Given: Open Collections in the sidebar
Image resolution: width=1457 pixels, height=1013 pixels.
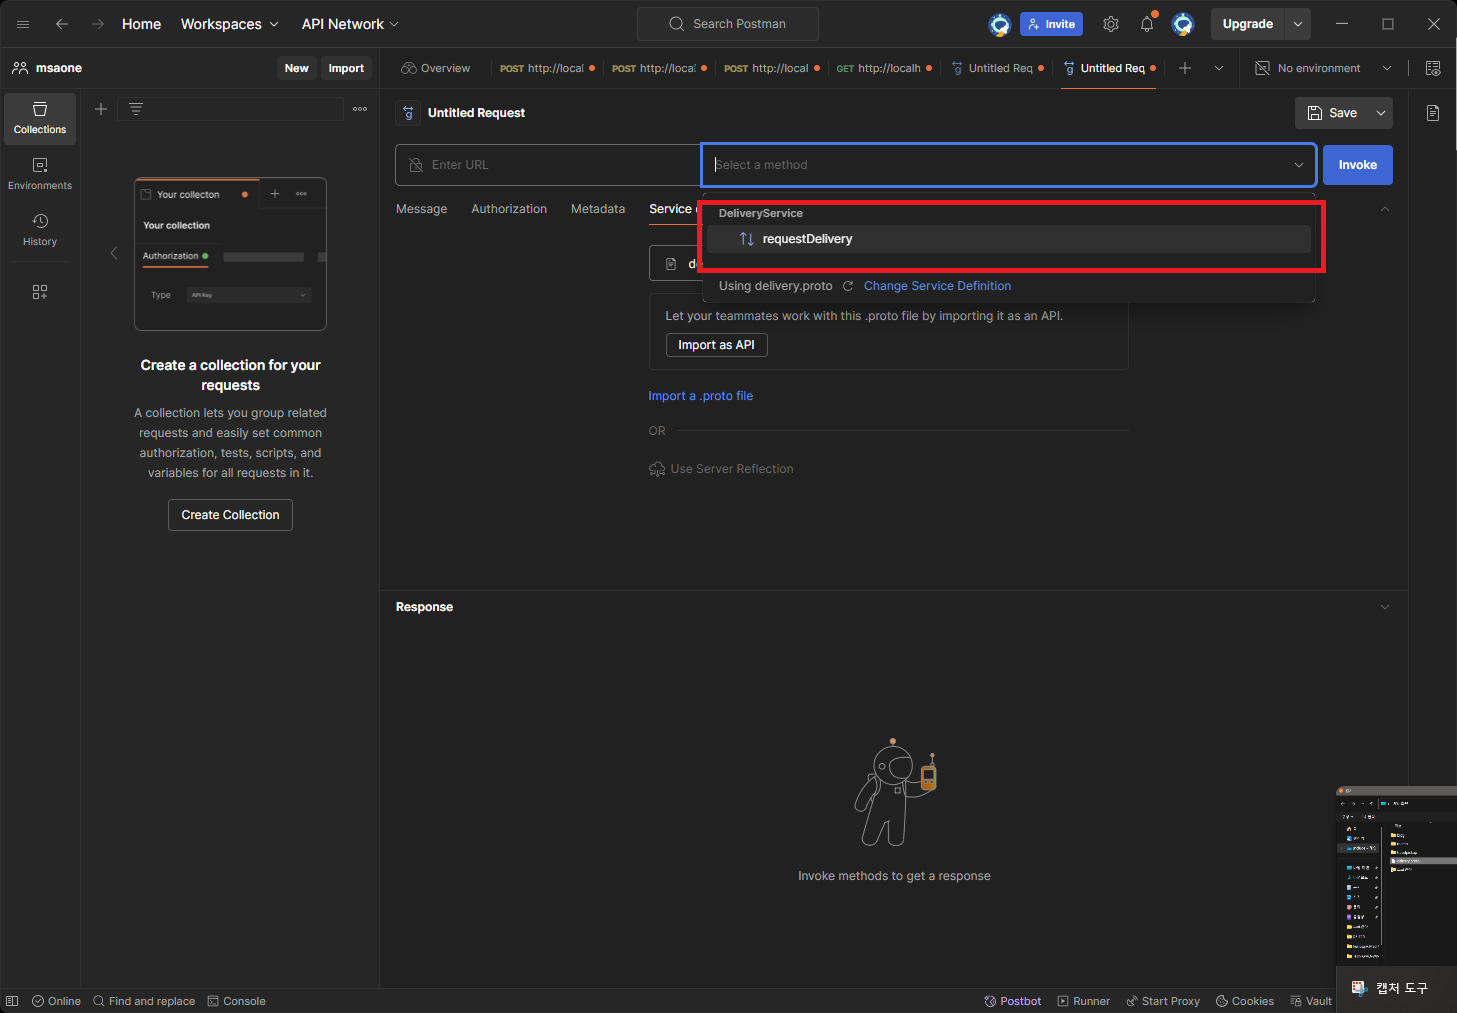Looking at the screenshot, I should pyautogui.click(x=40, y=118).
